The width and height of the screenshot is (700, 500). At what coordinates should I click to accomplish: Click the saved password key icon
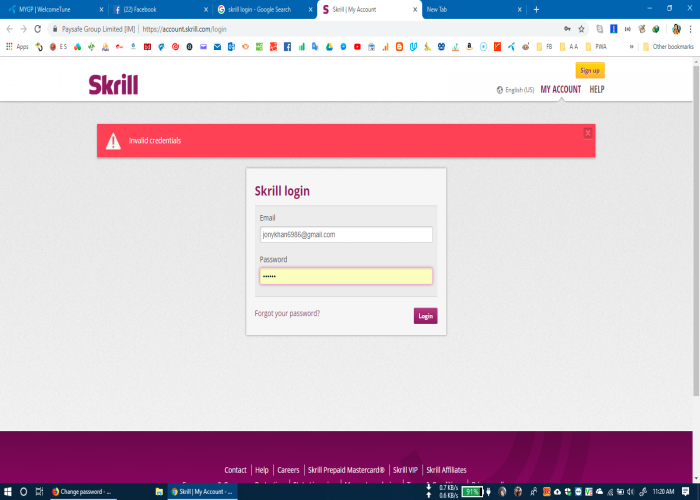point(567,29)
